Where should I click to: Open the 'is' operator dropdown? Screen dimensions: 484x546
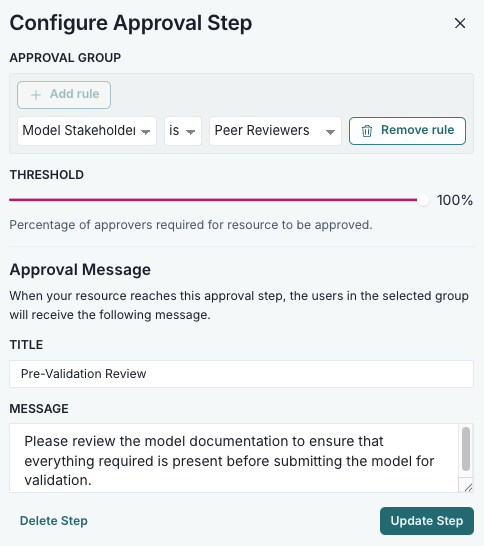[x=183, y=131]
